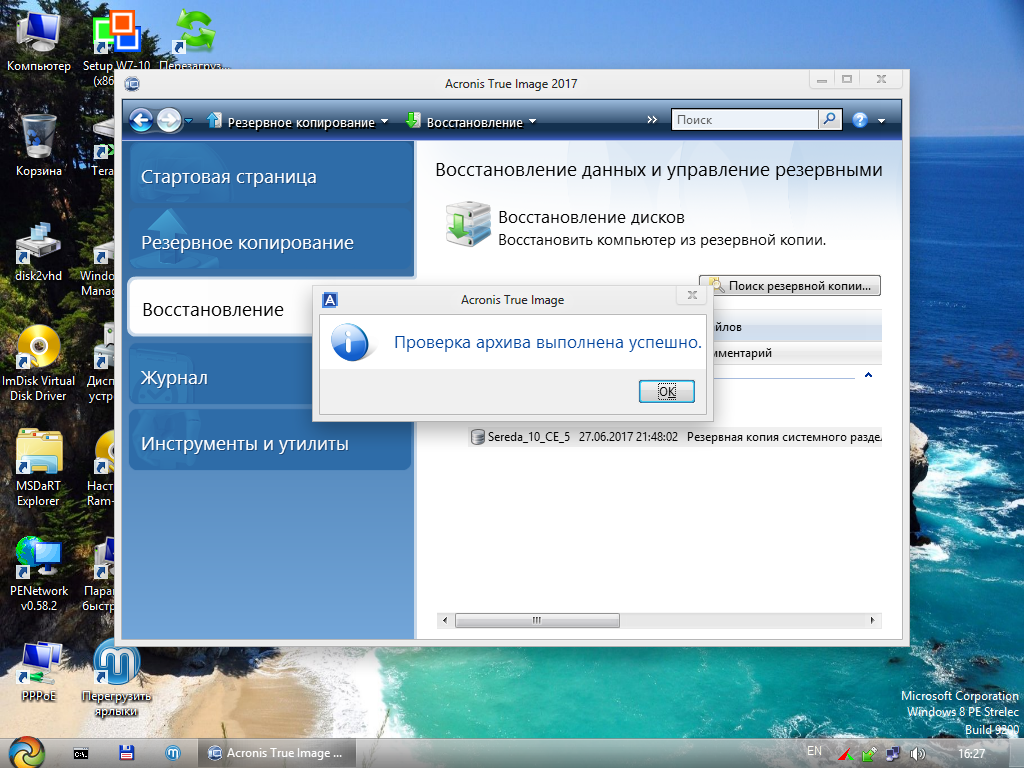Screen dimensions: 1024x768
Task: Open the help question mark icon
Action: coord(860,120)
